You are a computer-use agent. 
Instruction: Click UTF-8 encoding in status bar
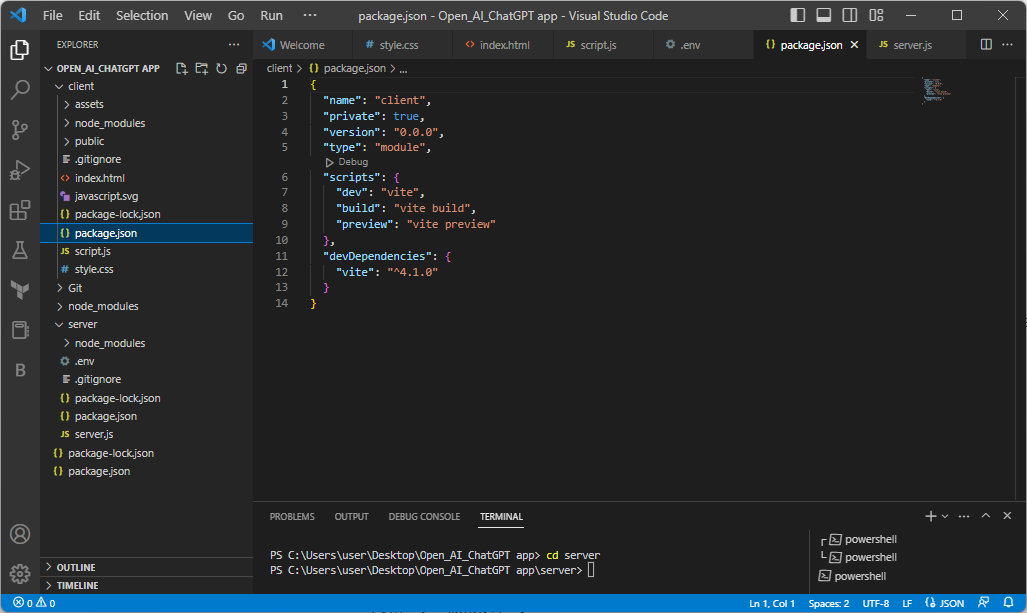(876, 603)
